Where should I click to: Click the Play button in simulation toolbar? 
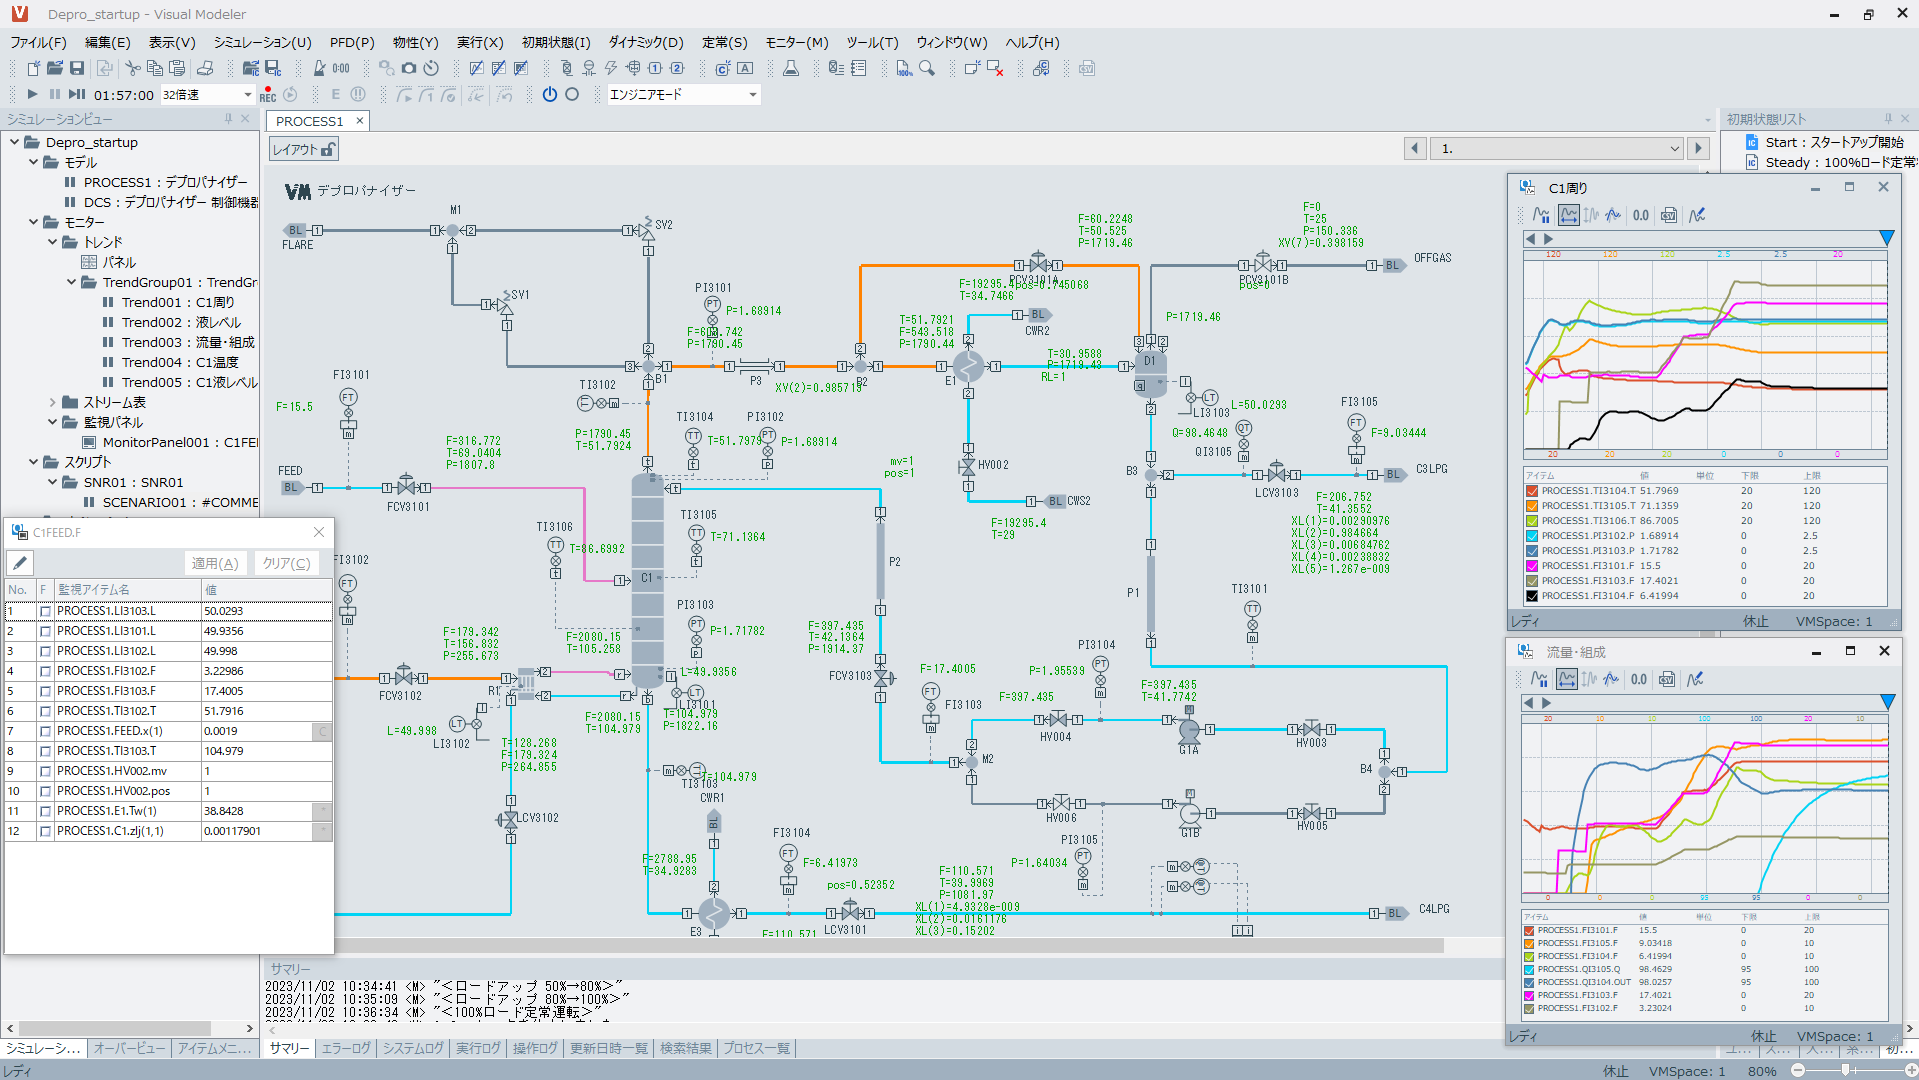tap(32, 94)
